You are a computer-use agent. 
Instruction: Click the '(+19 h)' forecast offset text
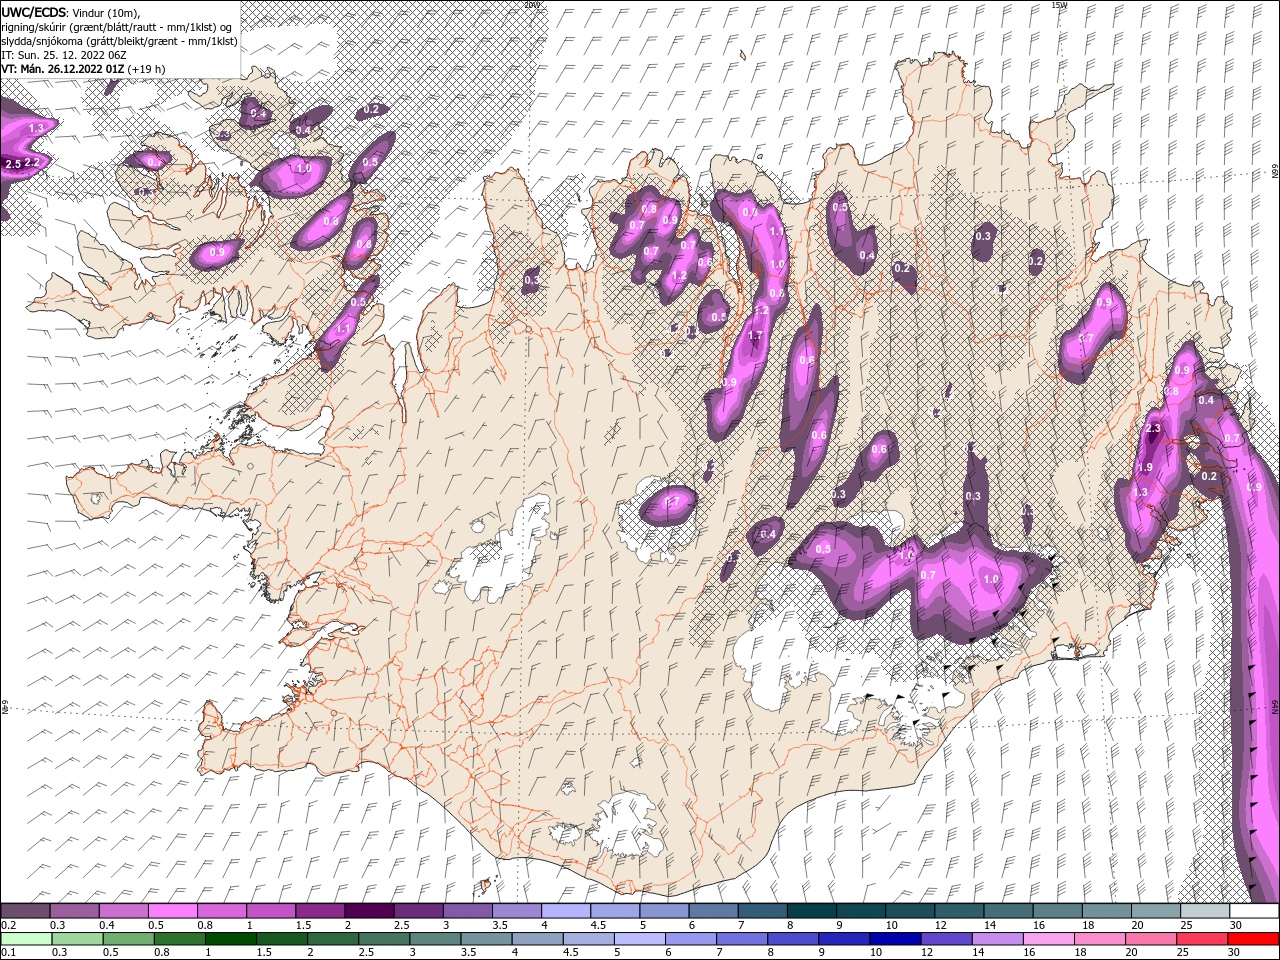[x=146, y=69]
